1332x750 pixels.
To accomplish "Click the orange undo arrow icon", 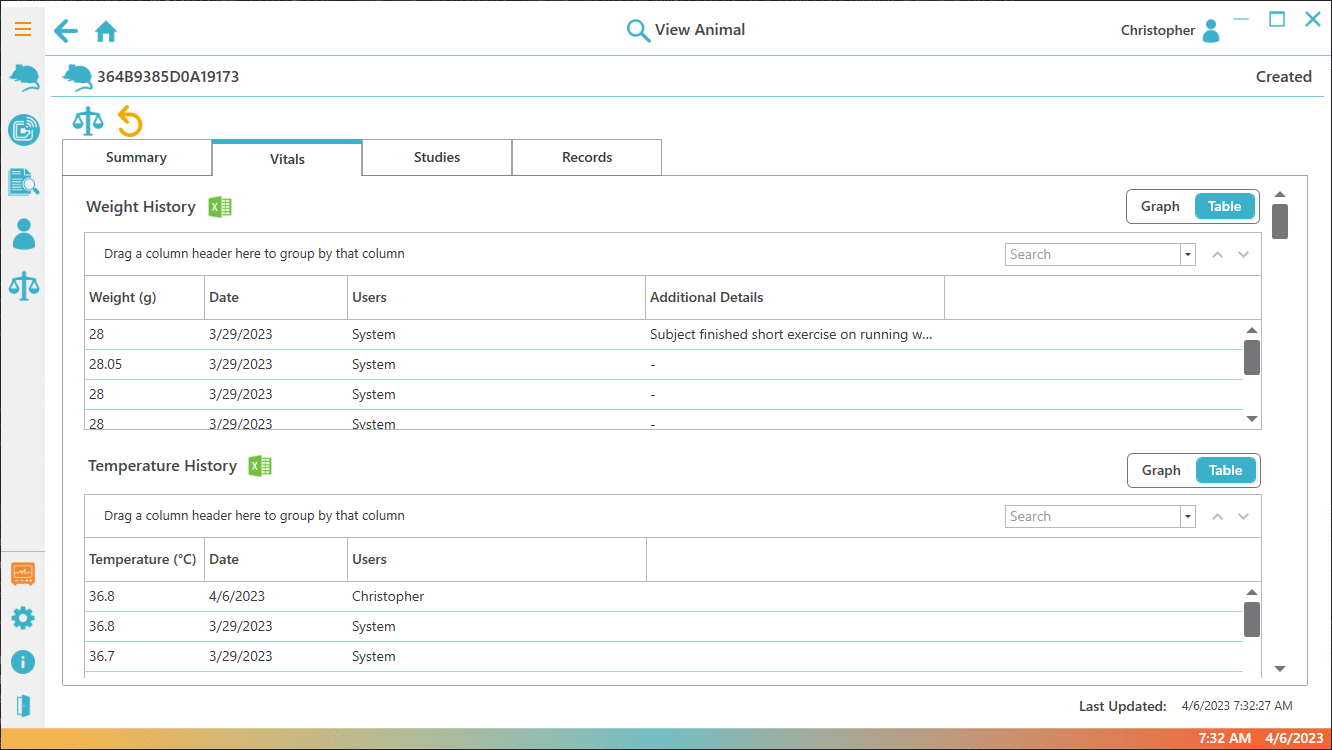I will click(130, 121).
